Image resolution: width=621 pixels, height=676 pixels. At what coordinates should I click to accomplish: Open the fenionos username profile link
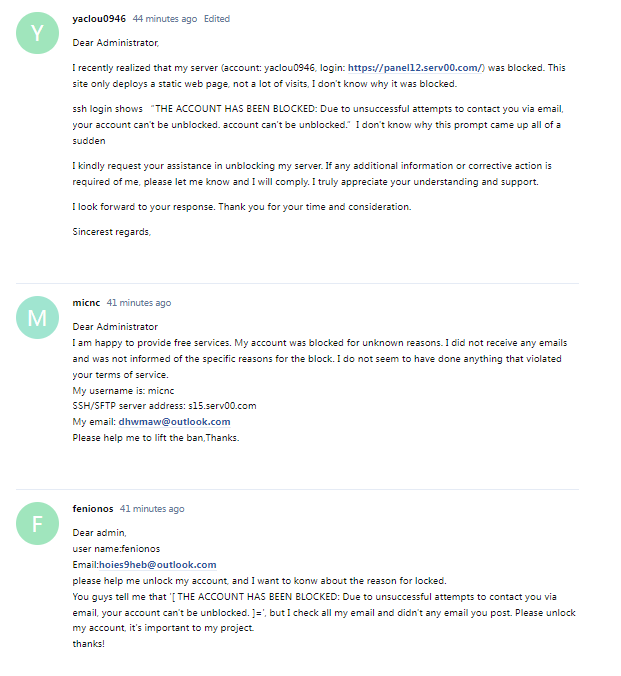coord(93,509)
